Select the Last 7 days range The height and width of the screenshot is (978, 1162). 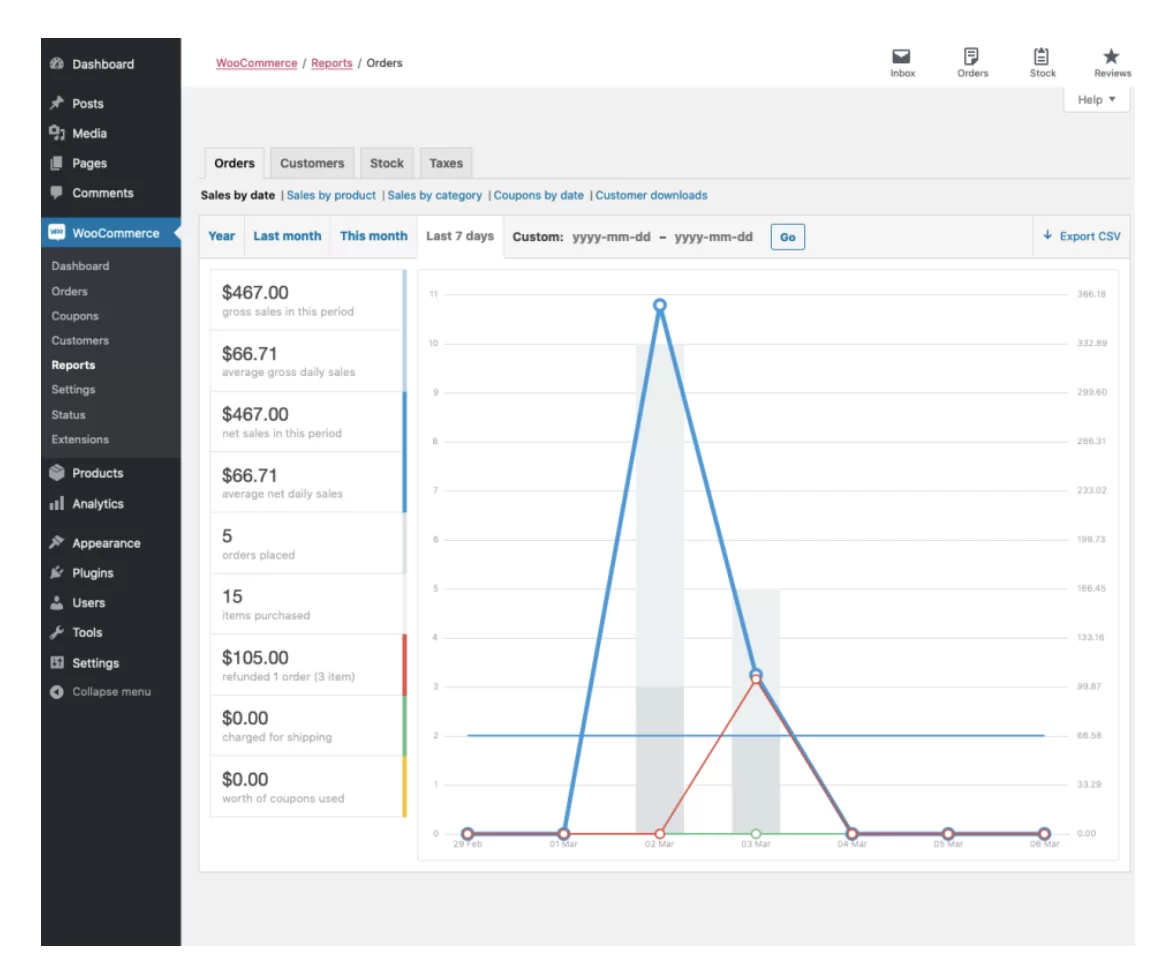459,236
